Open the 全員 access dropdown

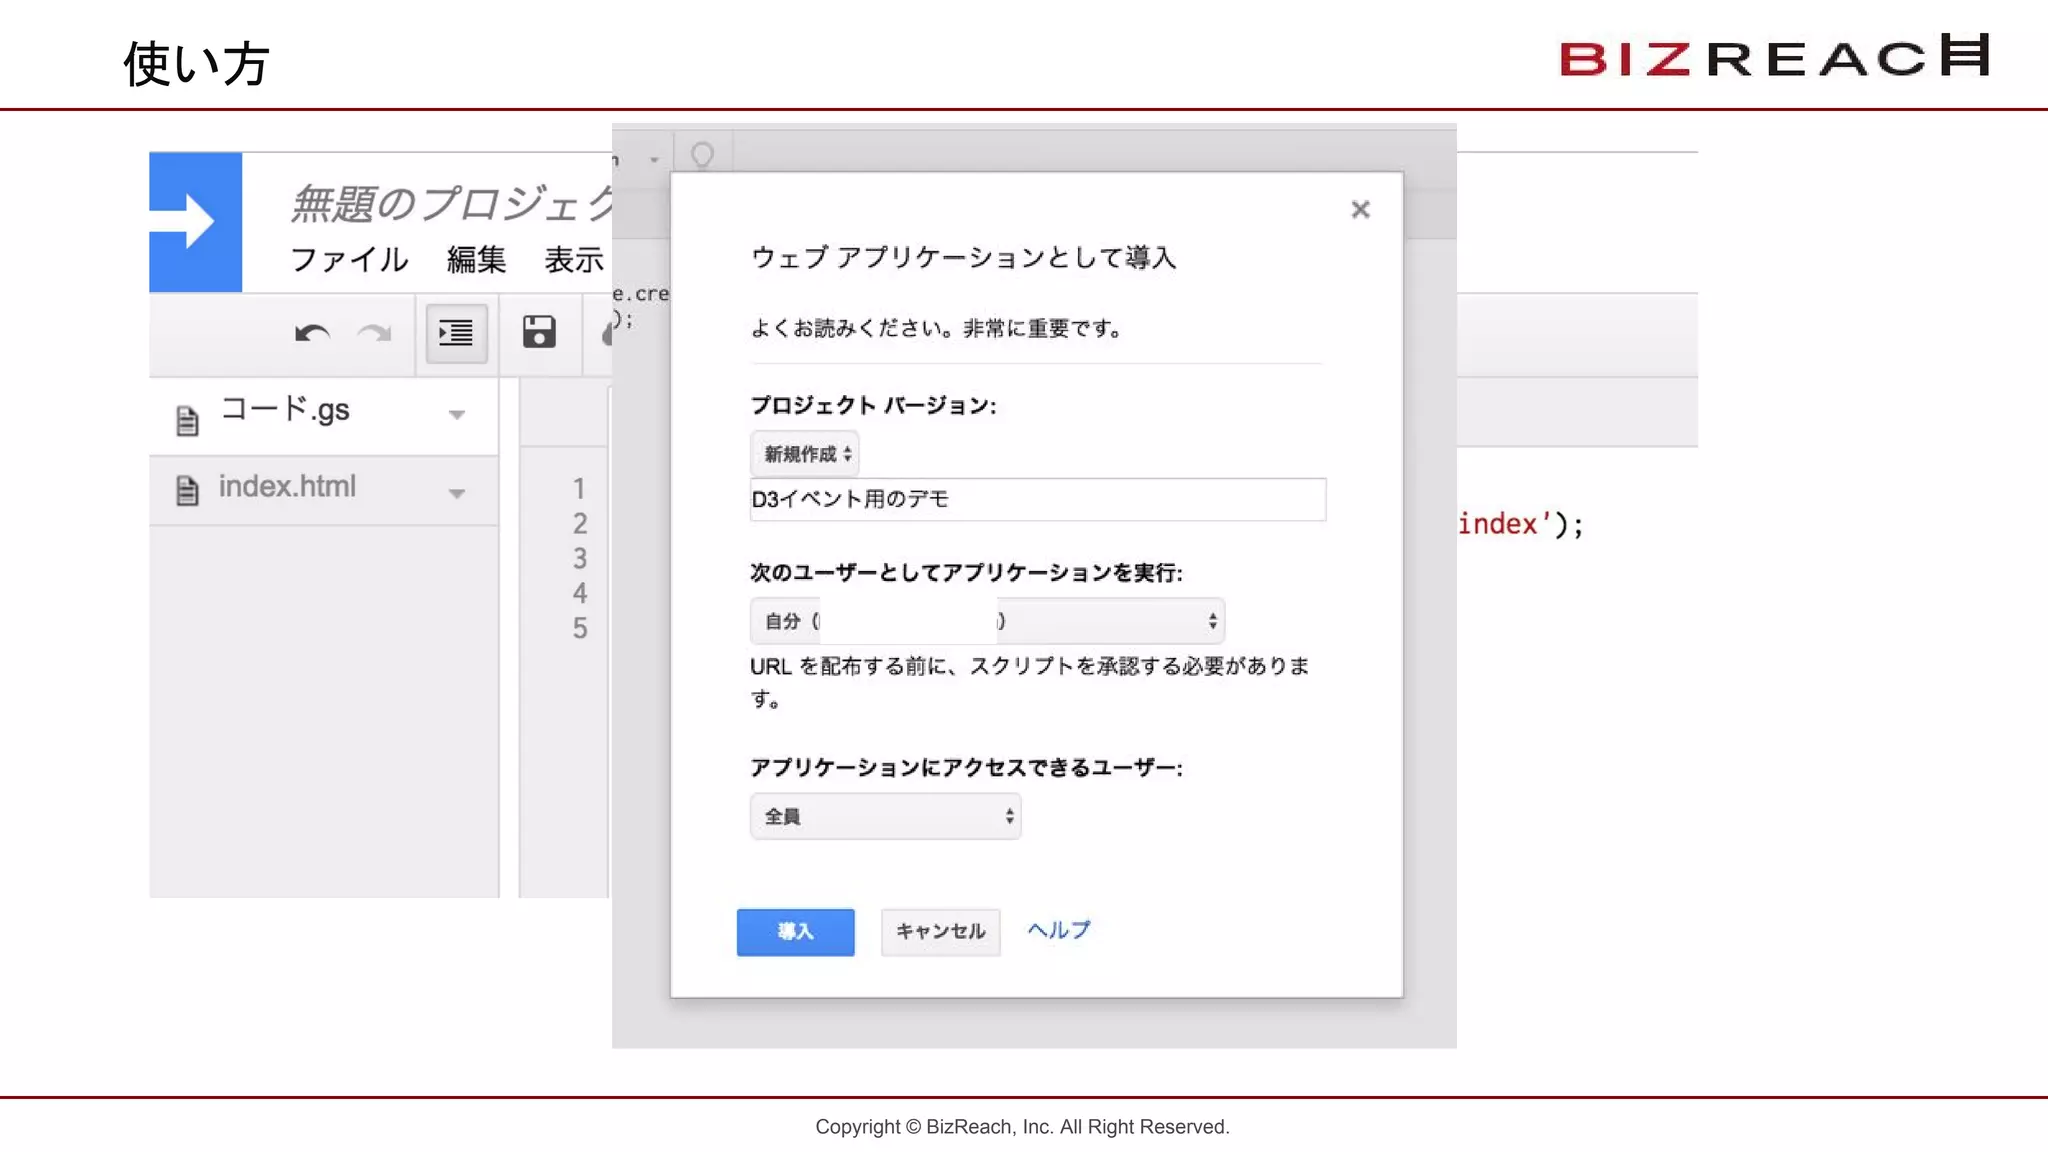click(x=885, y=817)
